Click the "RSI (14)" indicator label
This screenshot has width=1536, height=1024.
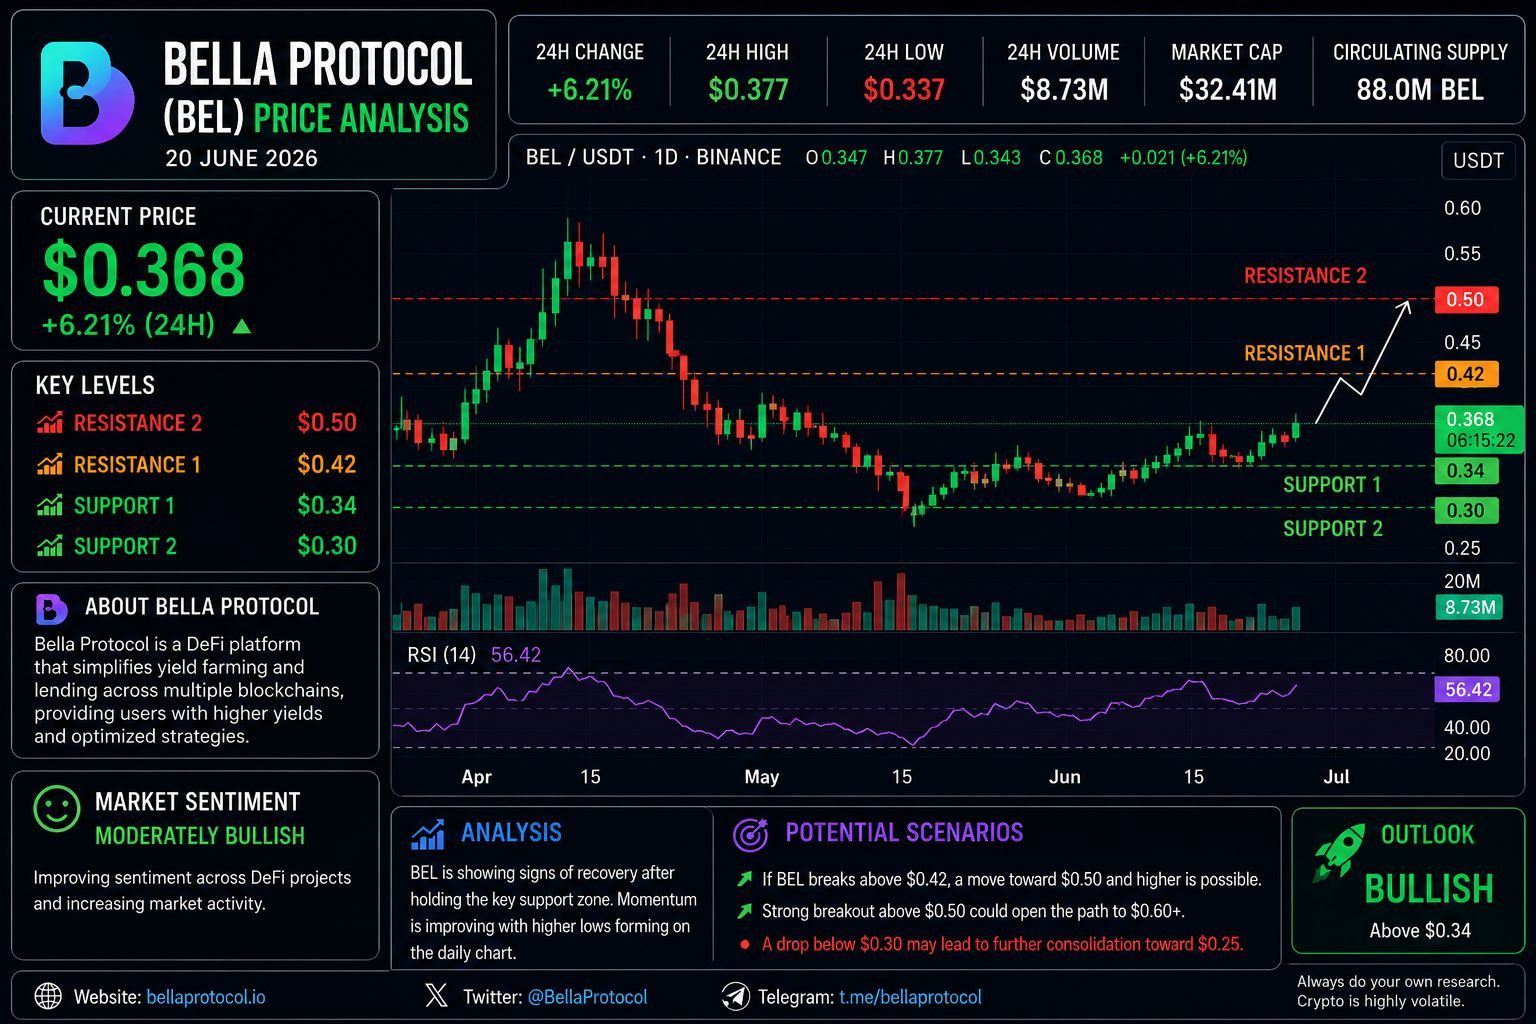click(442, 655)
